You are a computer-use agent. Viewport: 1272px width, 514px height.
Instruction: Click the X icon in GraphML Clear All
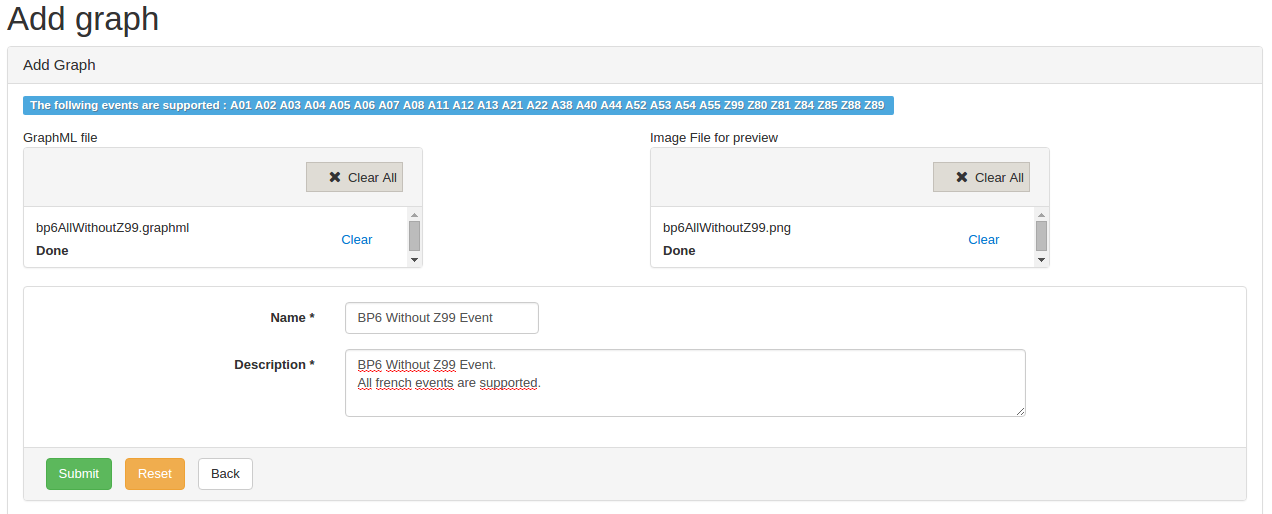335,177
